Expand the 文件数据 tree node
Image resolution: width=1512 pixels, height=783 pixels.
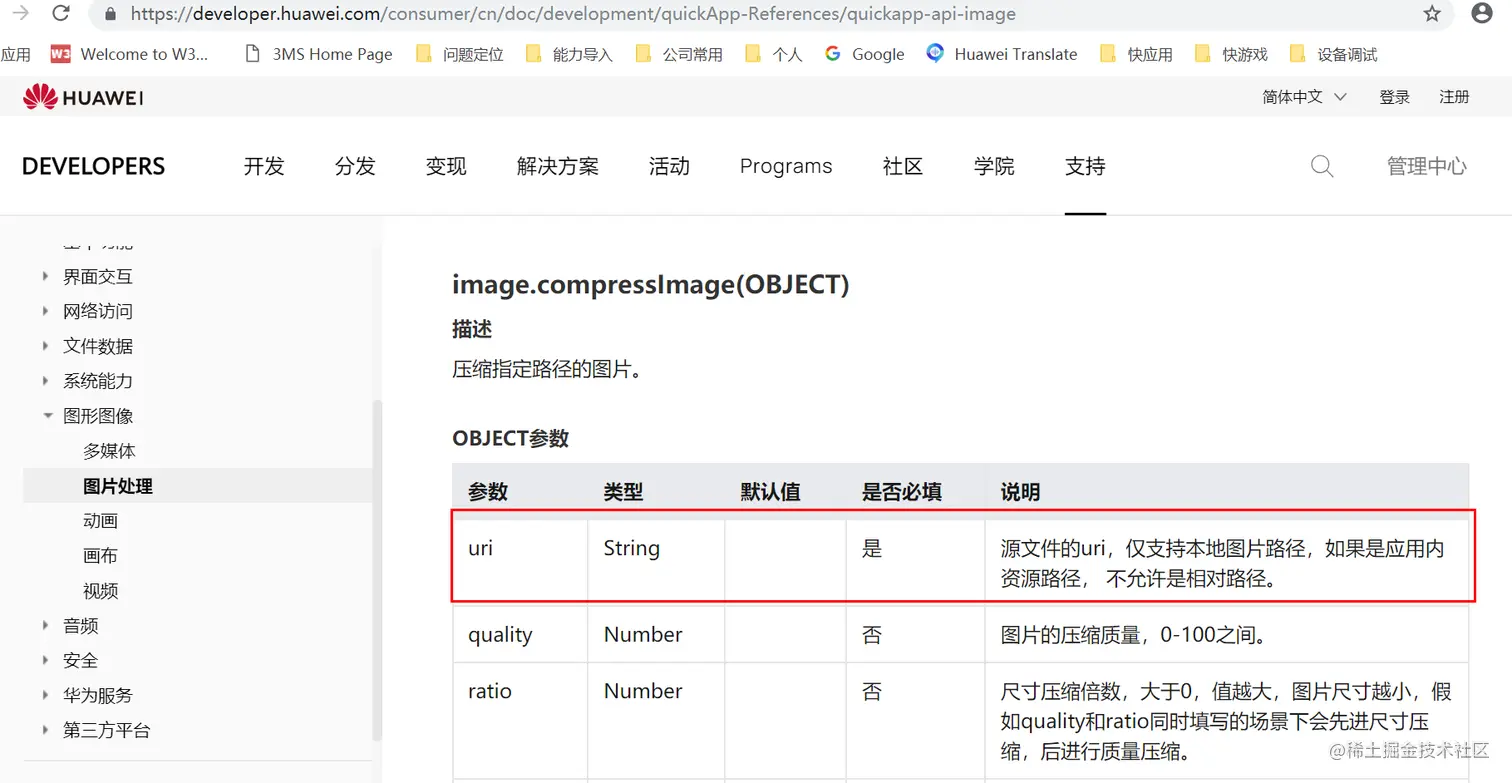pos(46,346)
